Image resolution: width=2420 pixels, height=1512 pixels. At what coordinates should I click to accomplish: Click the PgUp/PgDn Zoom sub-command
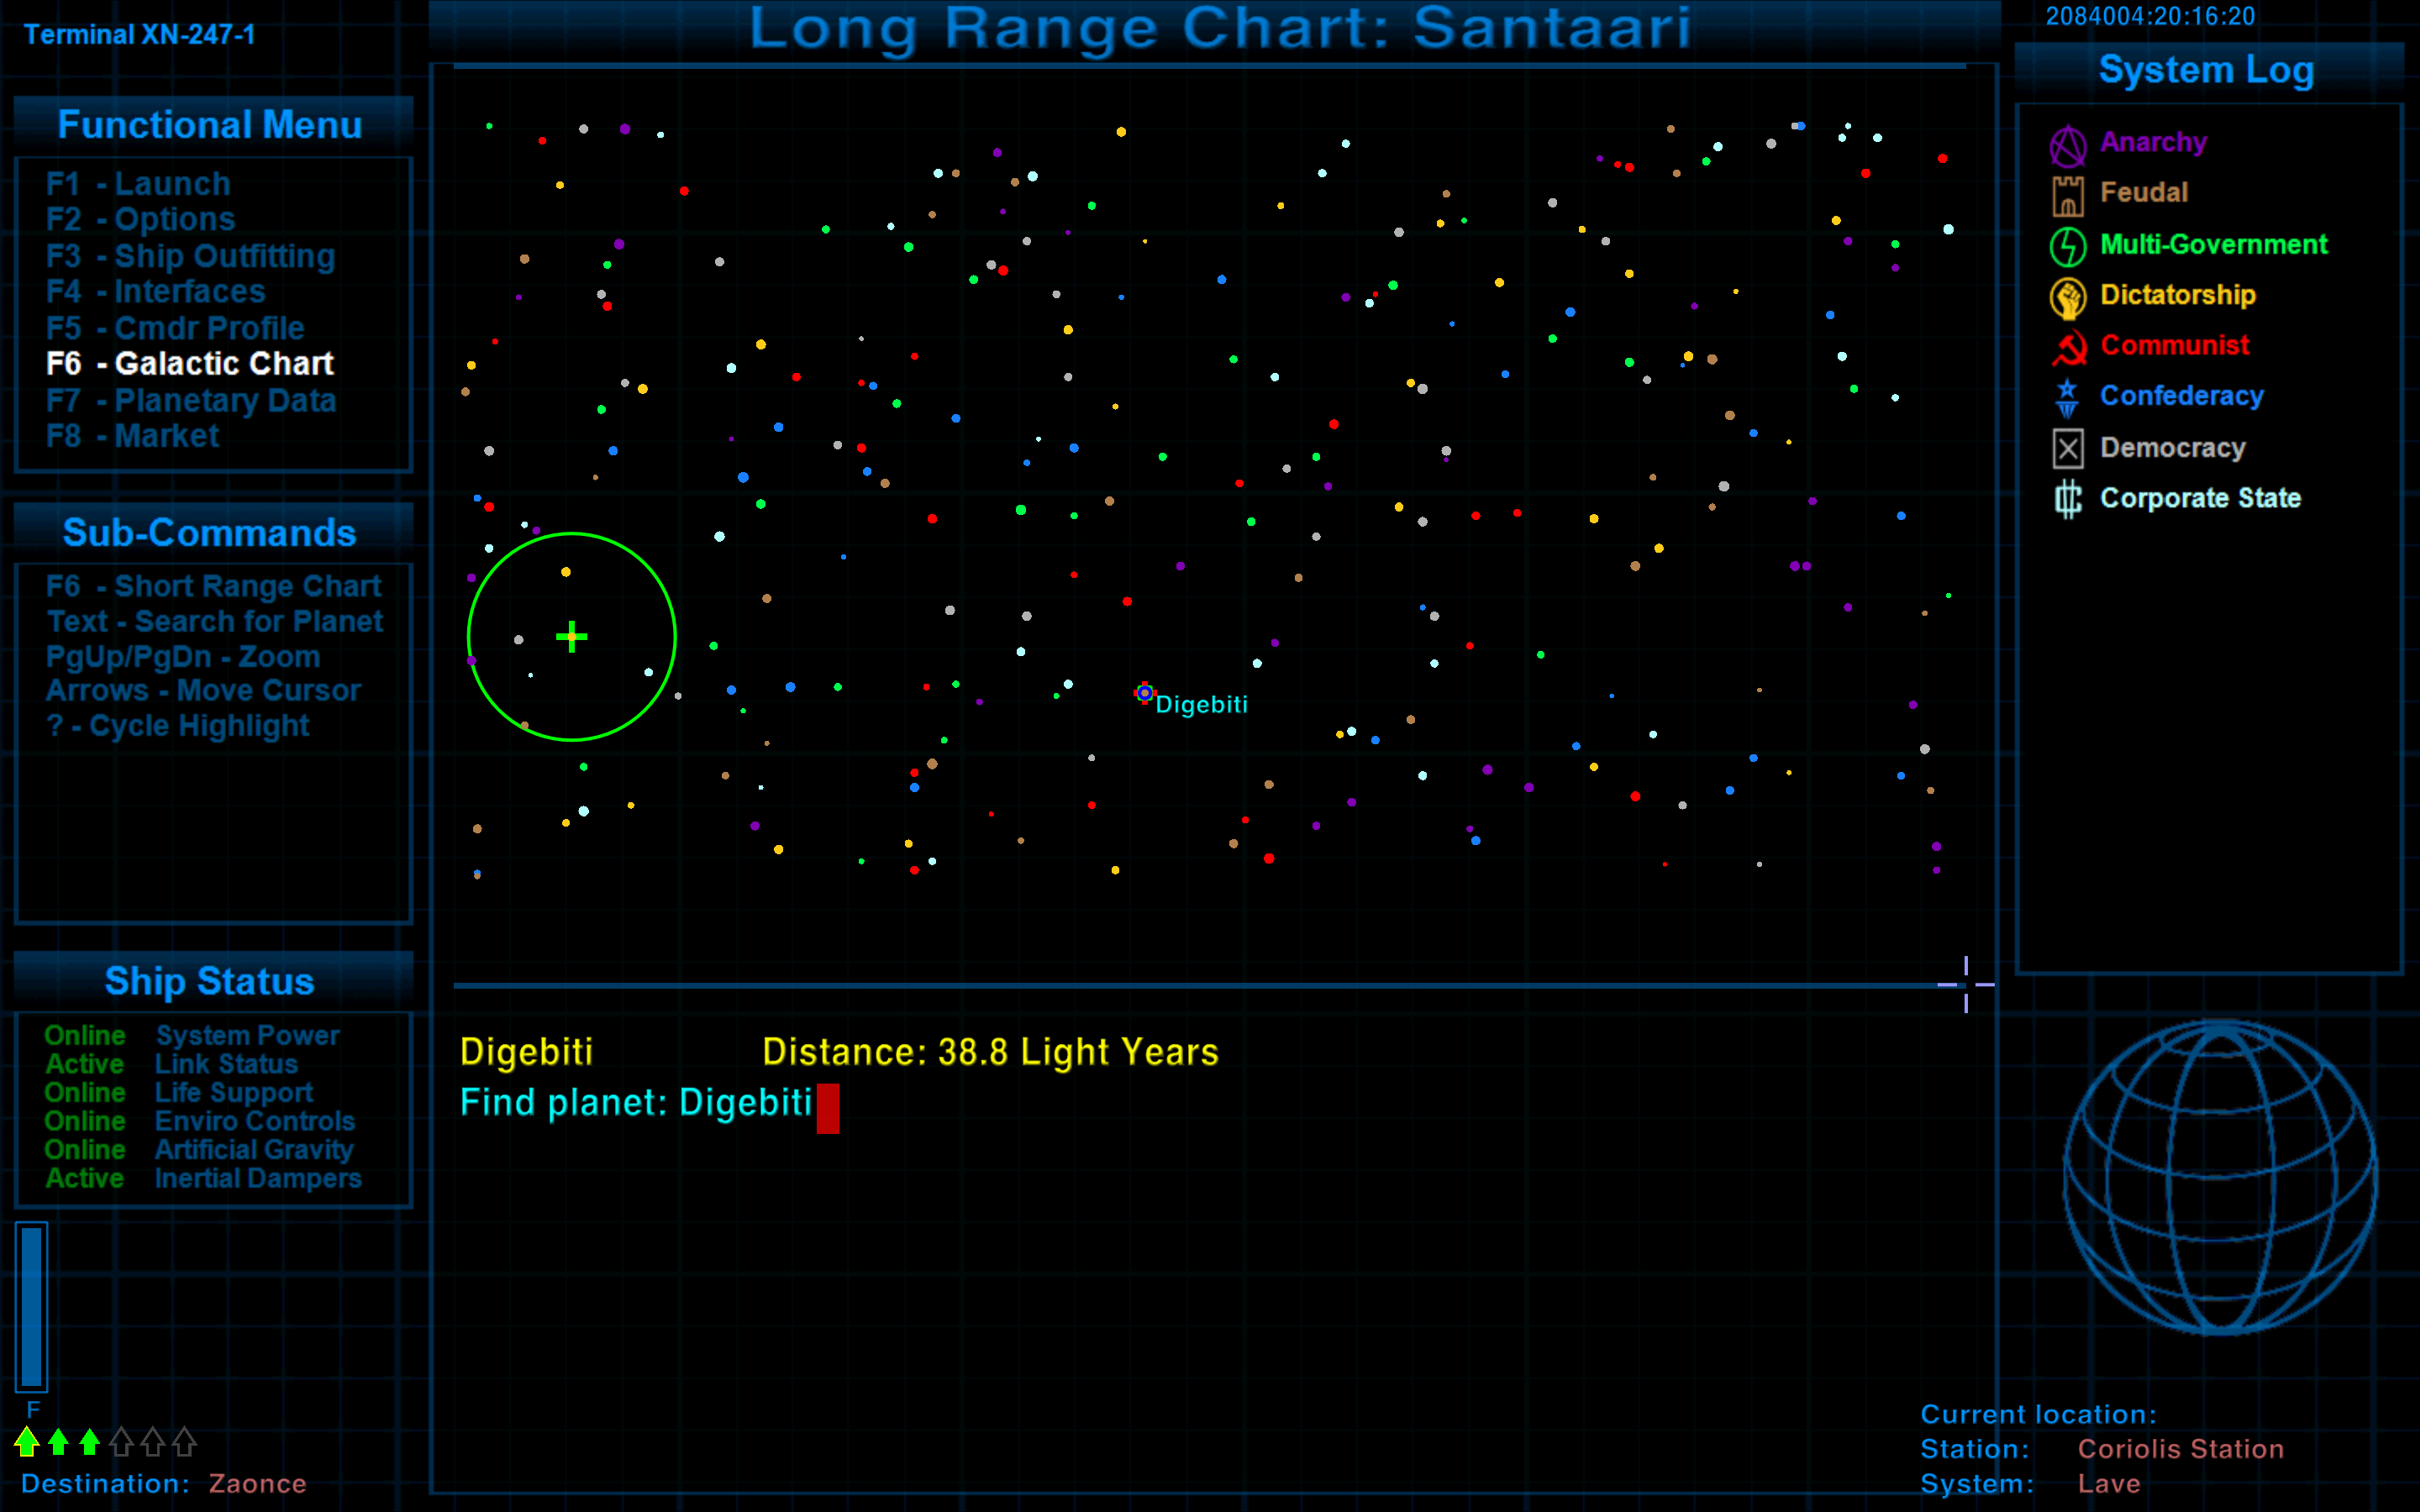tap(182, 656)
